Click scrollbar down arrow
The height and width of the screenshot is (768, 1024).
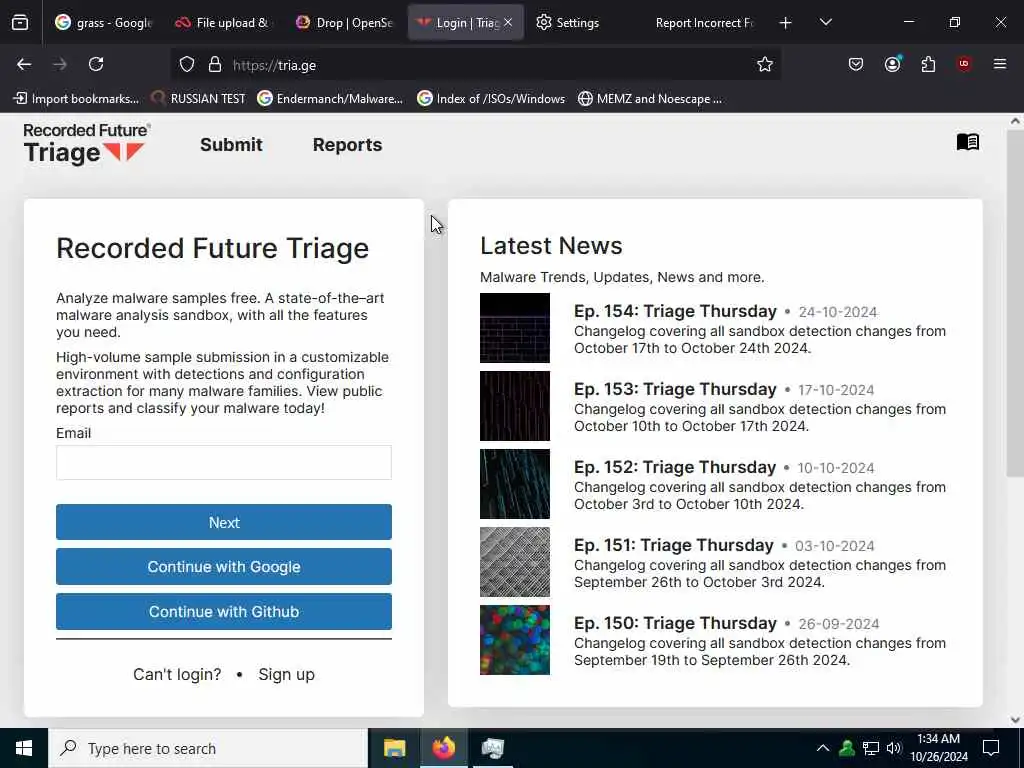pyautogui.click(x=1015, y=720)
